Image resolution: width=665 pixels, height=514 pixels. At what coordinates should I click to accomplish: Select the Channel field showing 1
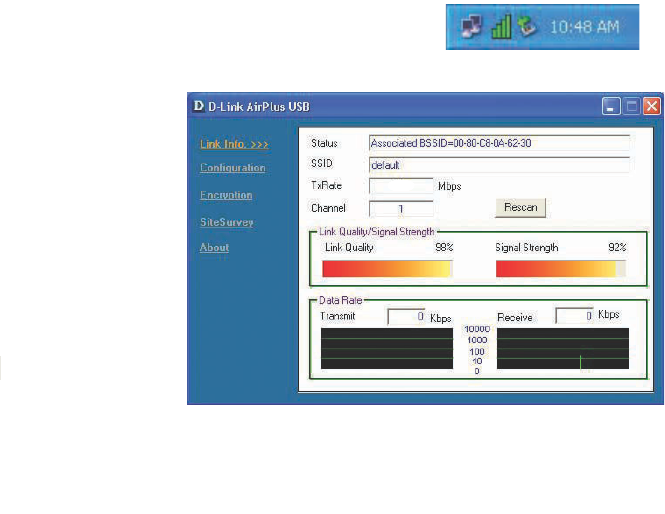[401, 209]
